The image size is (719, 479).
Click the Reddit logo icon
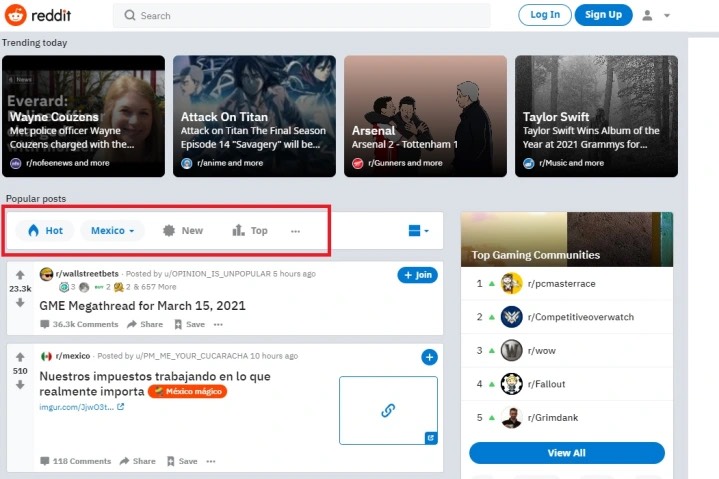(x=16, y=15)
